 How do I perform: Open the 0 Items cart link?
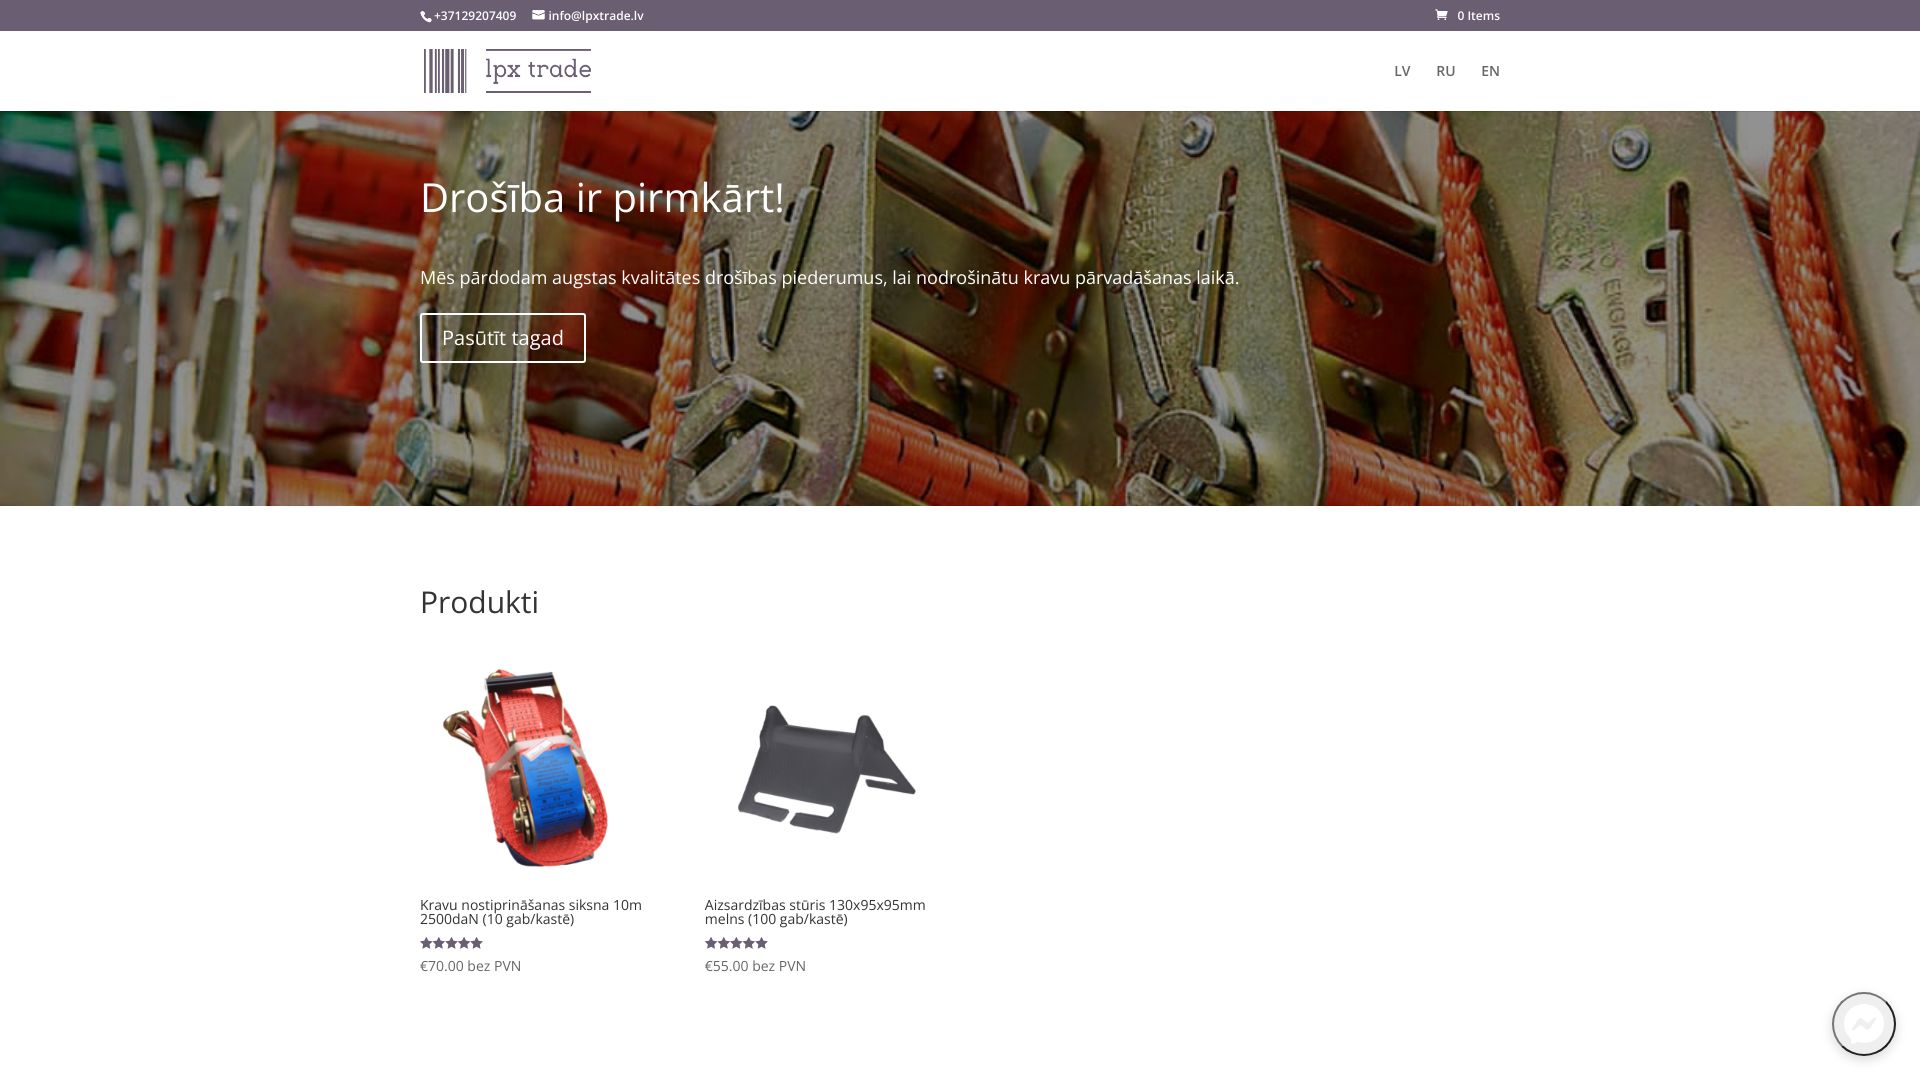tap(1477, 16)
